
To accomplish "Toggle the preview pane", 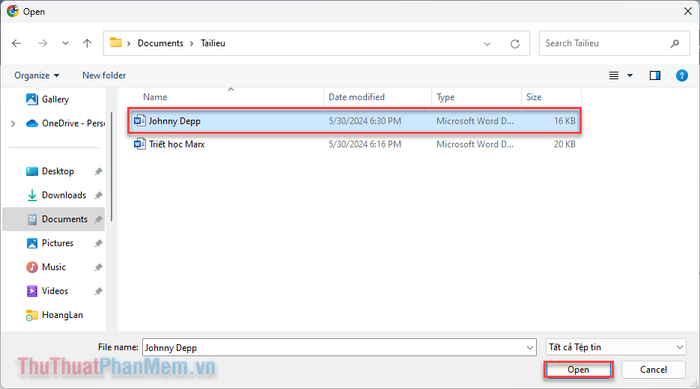I will 654,75.
